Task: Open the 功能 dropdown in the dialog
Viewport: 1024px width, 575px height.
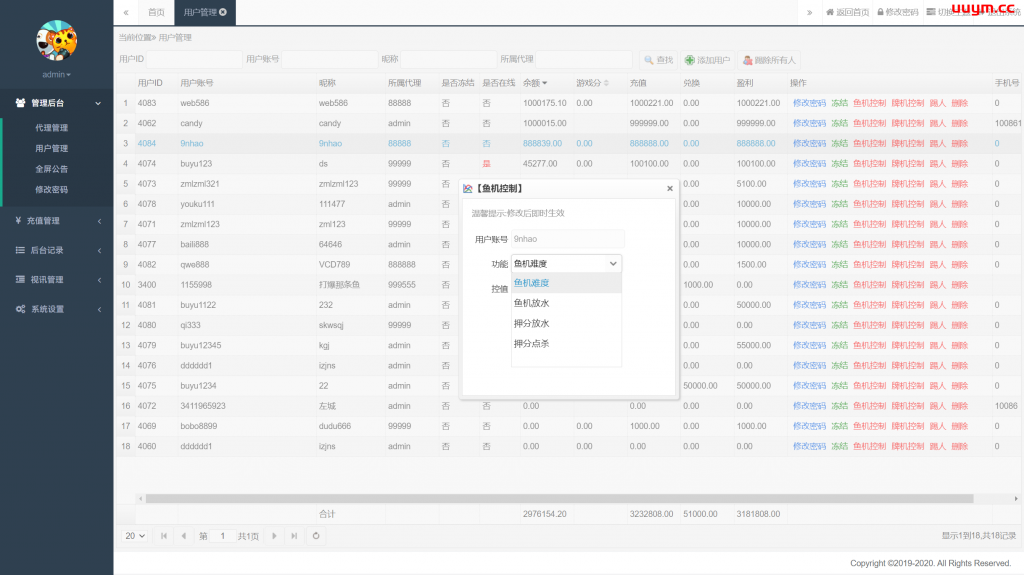Action: pos(566,263)
